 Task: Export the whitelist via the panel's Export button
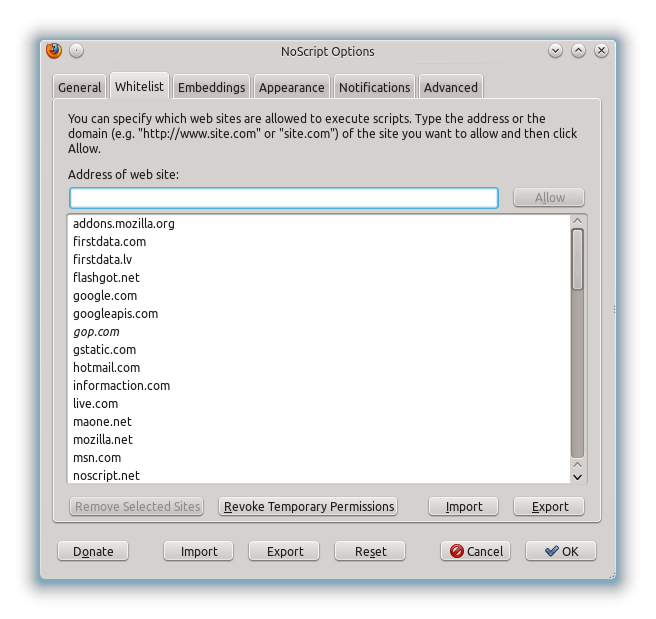[x=549, y=506]
